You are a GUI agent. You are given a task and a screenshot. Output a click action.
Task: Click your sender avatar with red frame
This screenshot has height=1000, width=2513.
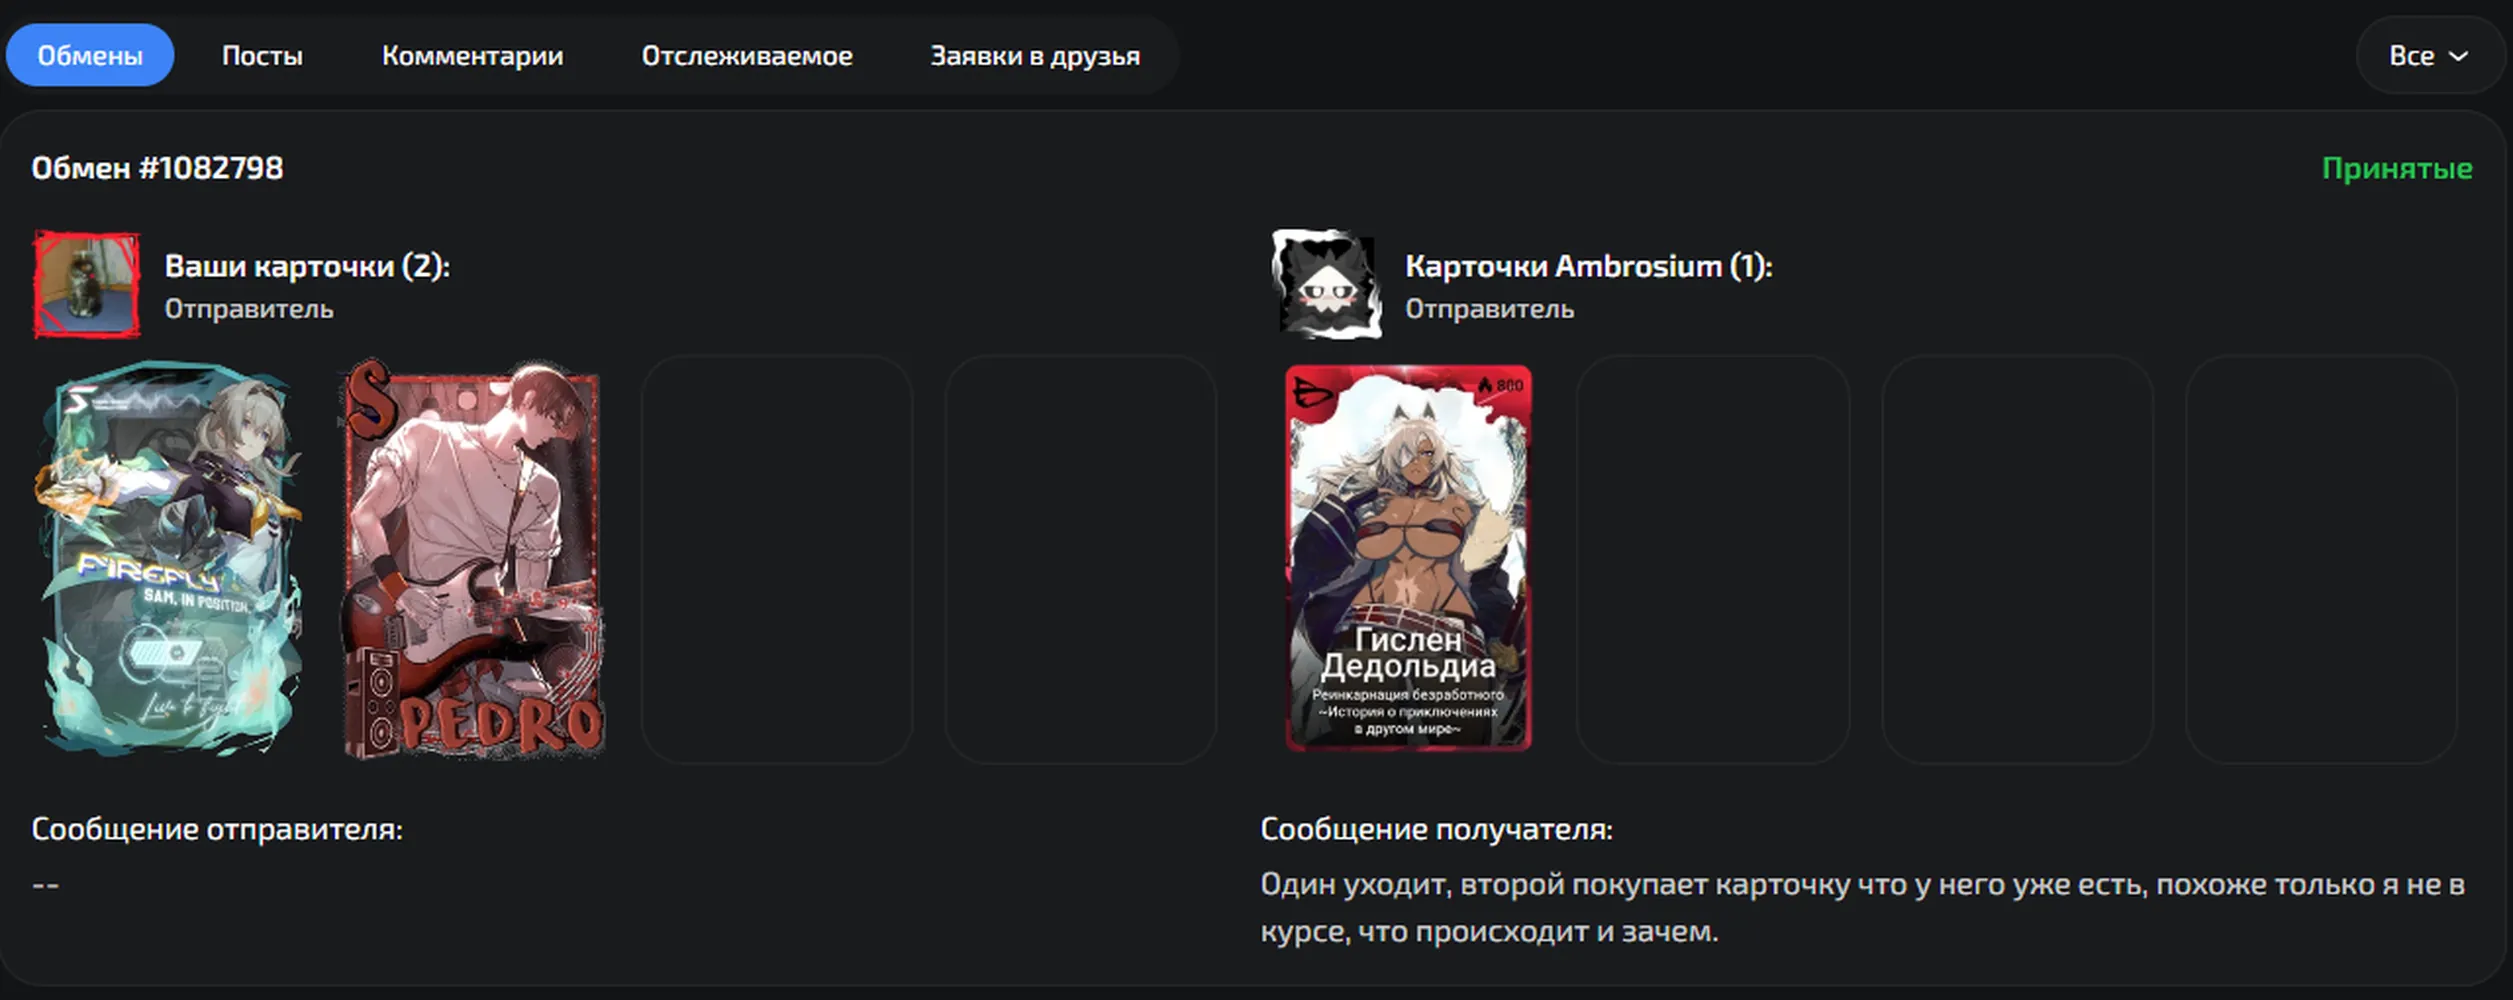87,285
